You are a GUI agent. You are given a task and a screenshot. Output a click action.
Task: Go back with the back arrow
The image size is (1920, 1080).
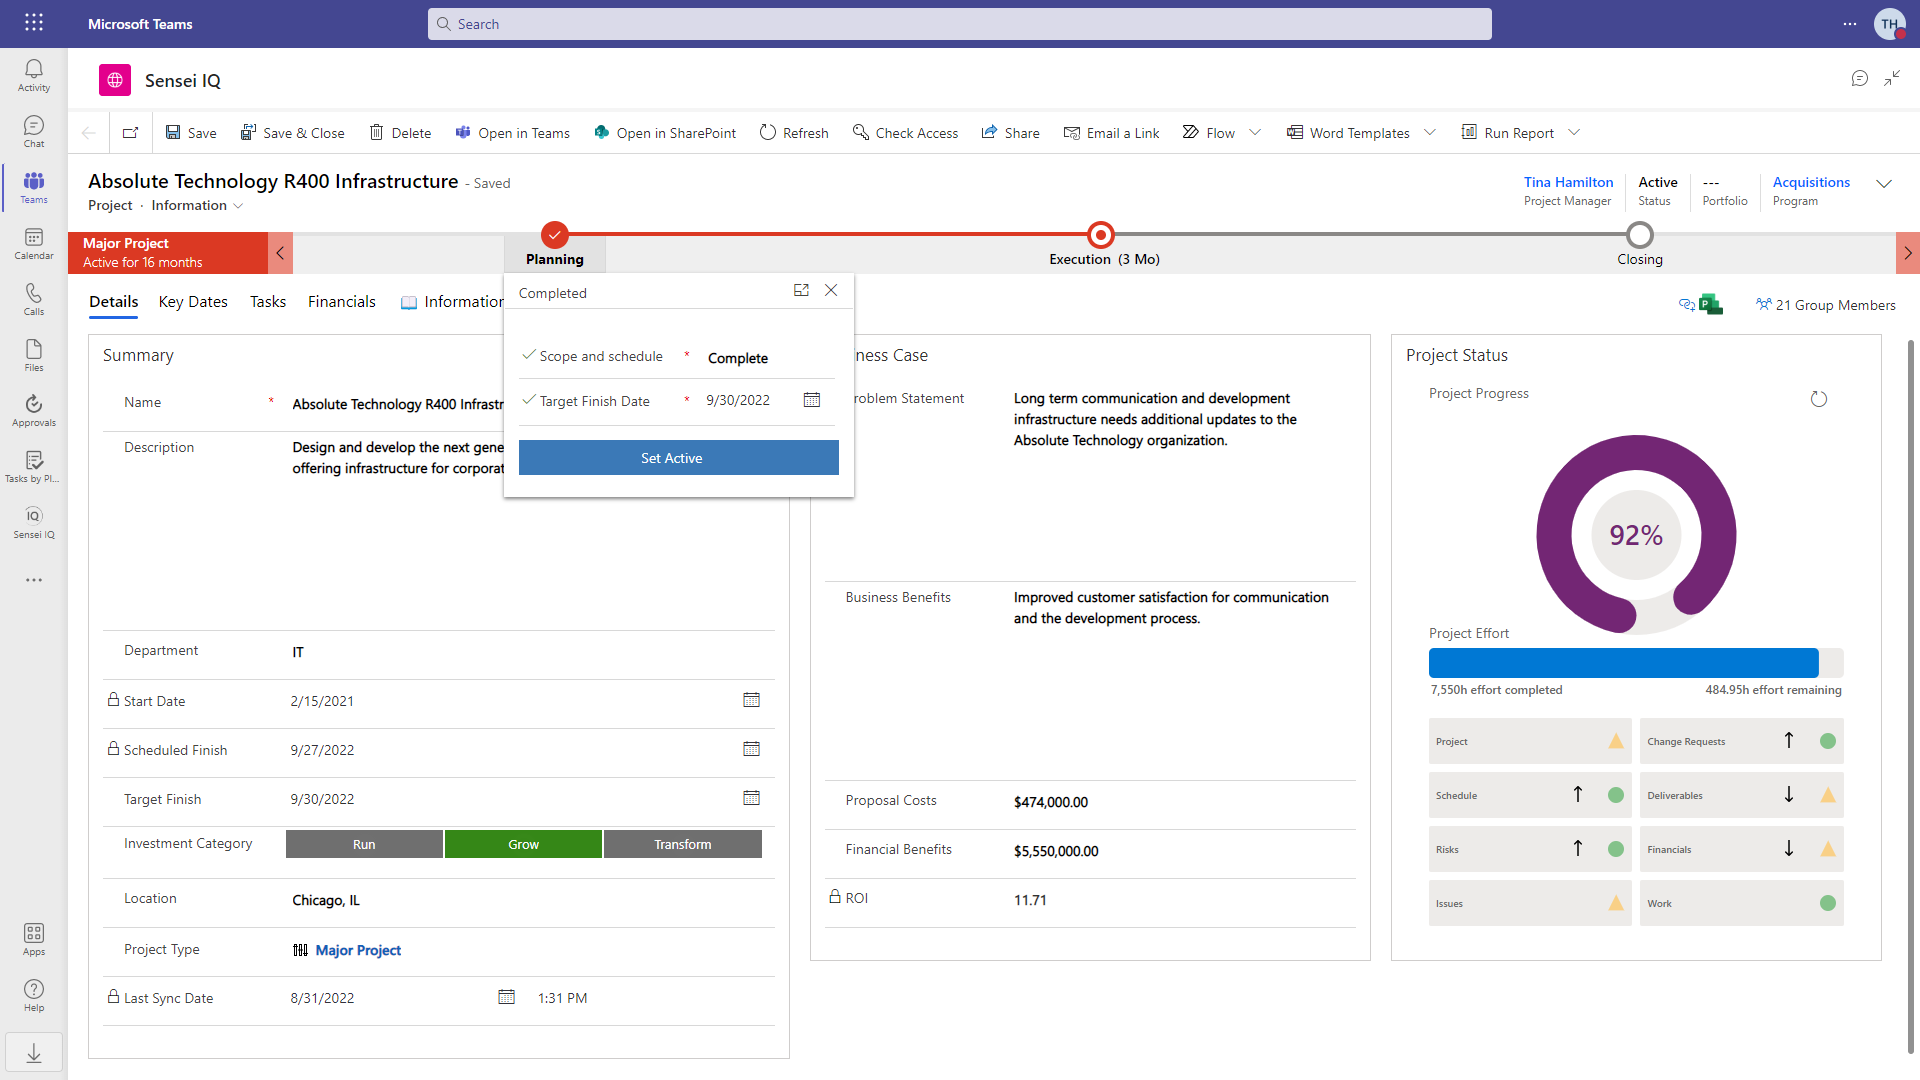pyautogui.click(x=89, y=133)
